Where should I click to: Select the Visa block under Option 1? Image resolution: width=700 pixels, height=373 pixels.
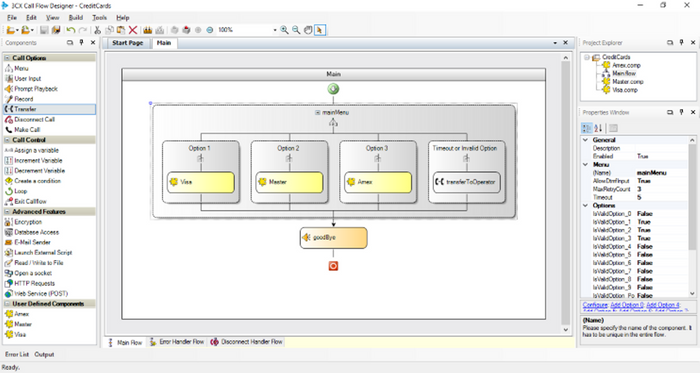click(200, 182)
